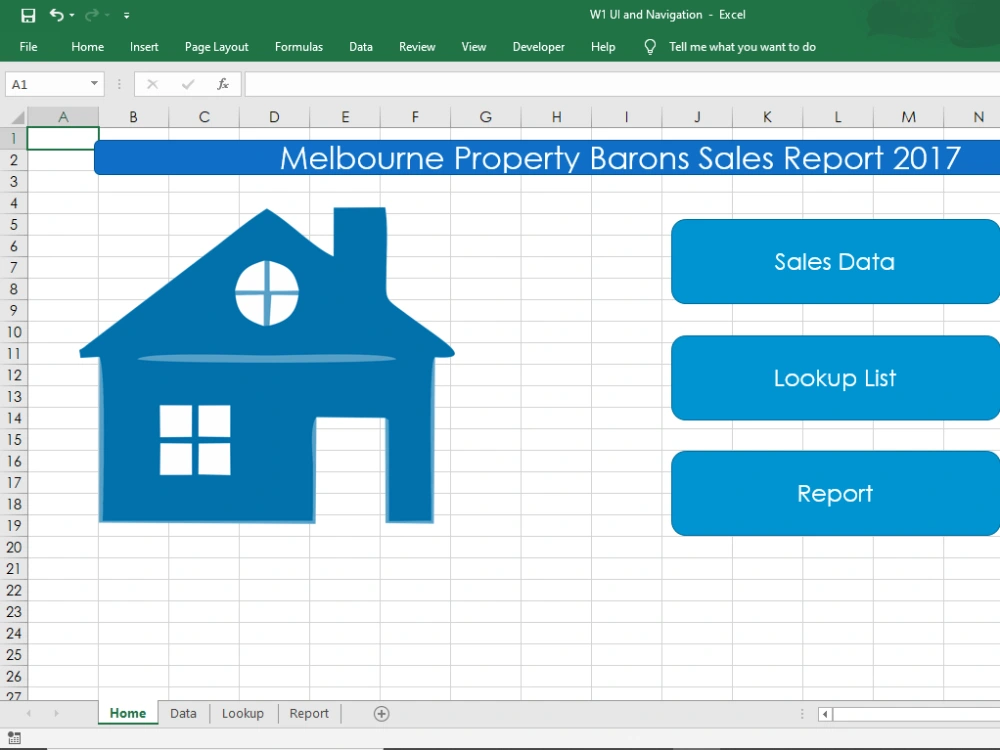
Task: Select column D header
Action: tap(274, 117)
